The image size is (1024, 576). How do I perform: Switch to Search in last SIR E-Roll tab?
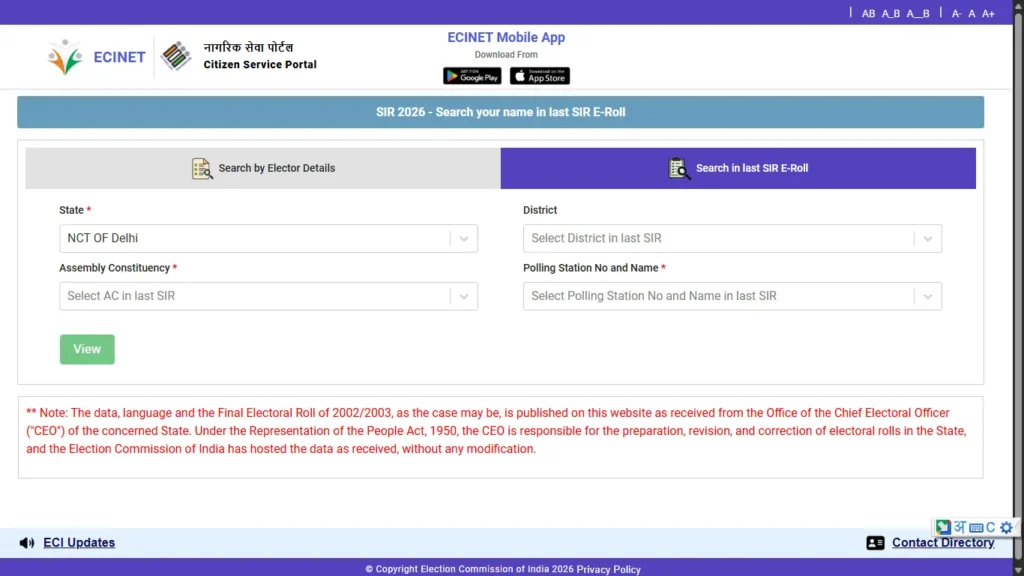coord(738,168)
